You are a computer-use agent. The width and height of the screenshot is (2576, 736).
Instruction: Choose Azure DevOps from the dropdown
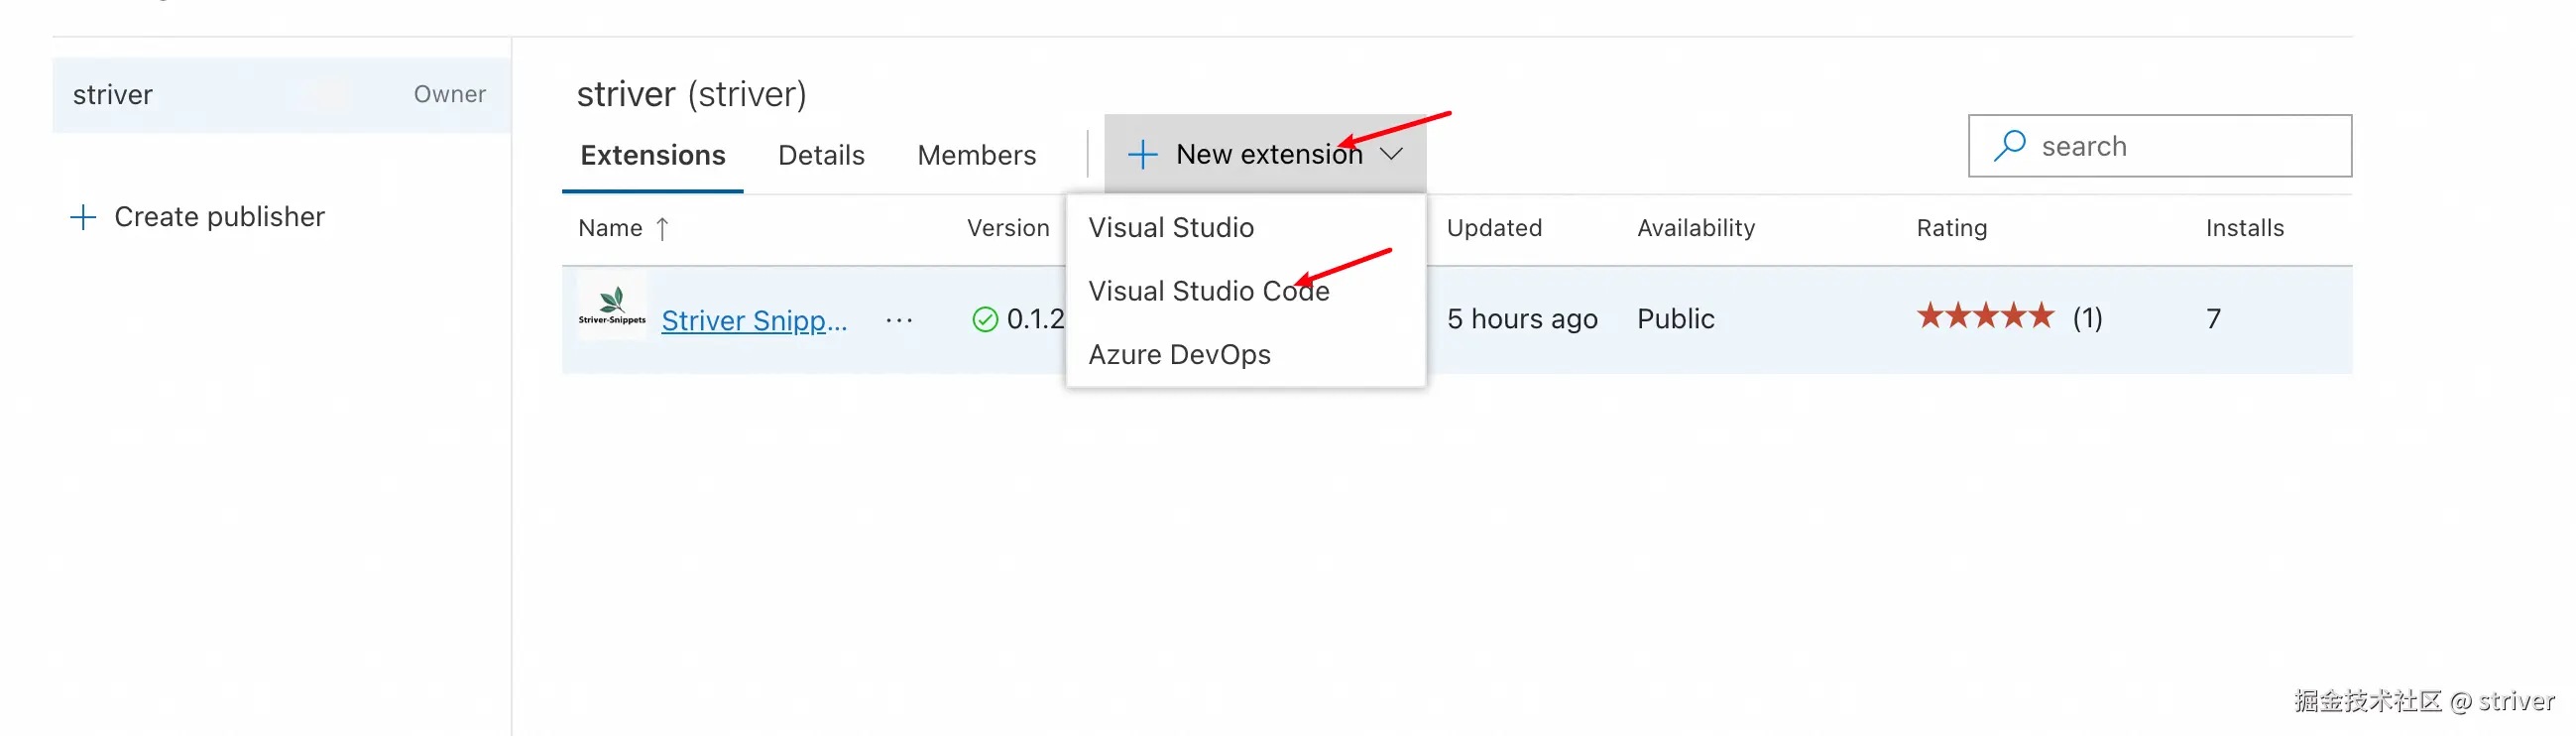coord(1179,355)
